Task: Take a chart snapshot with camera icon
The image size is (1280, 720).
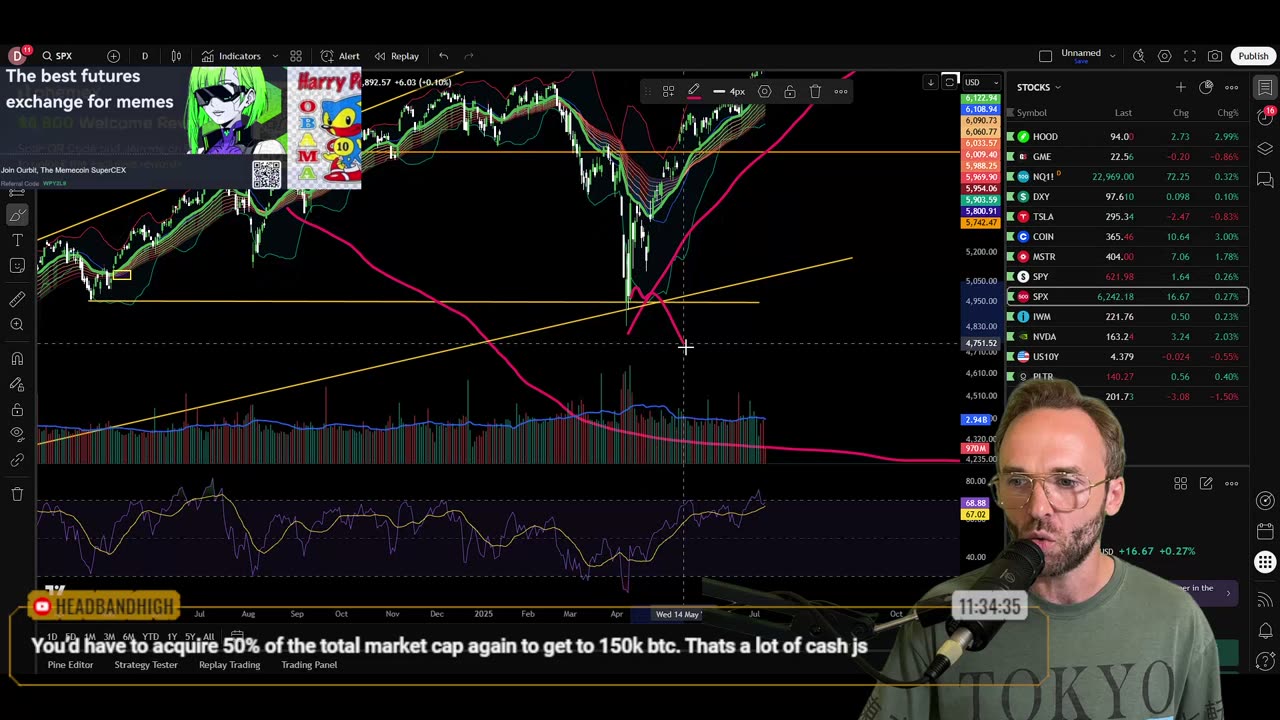Action: pyautogui.click(x=1215, y=56)
